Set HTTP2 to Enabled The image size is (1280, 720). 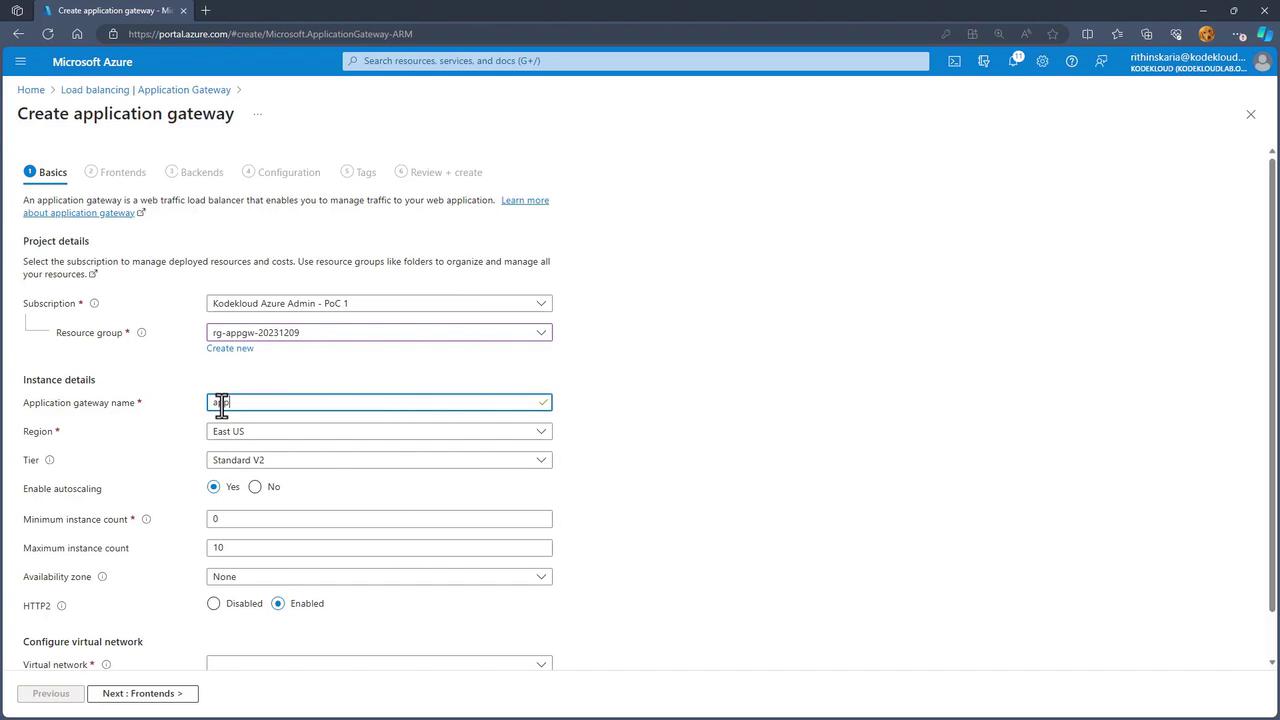point(278,604)
